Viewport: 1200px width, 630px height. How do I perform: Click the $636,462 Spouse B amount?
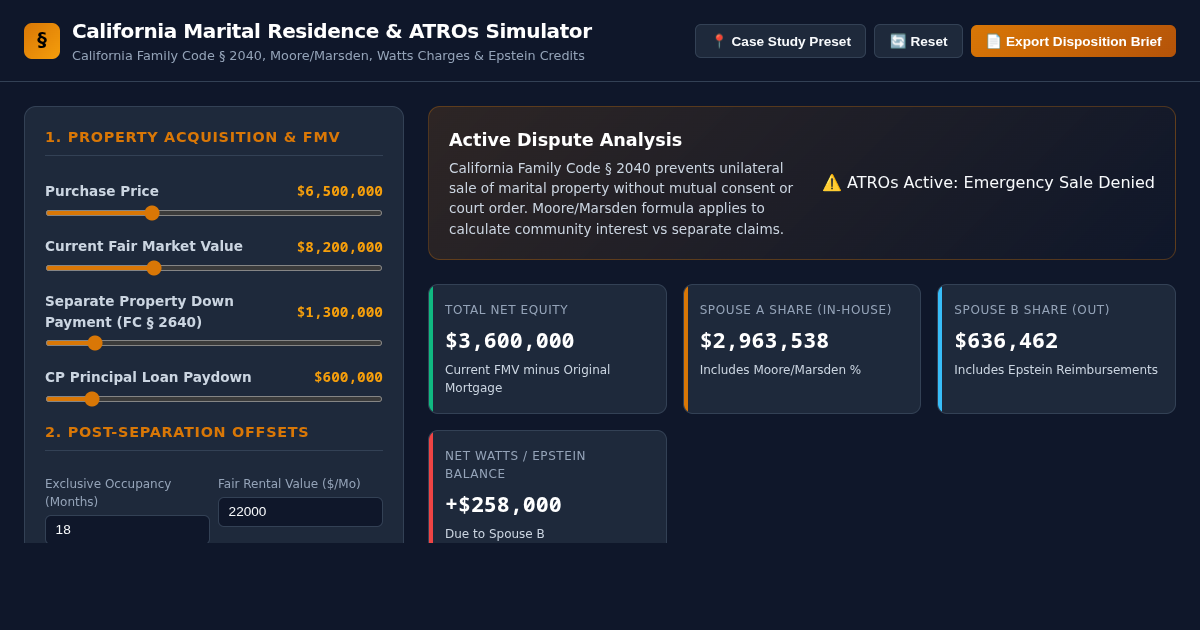[x=1006, y=341]
